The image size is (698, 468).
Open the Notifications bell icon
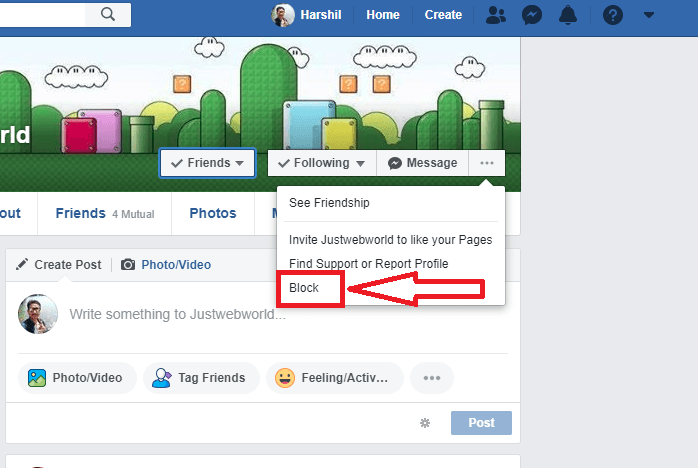pos(568,15)
